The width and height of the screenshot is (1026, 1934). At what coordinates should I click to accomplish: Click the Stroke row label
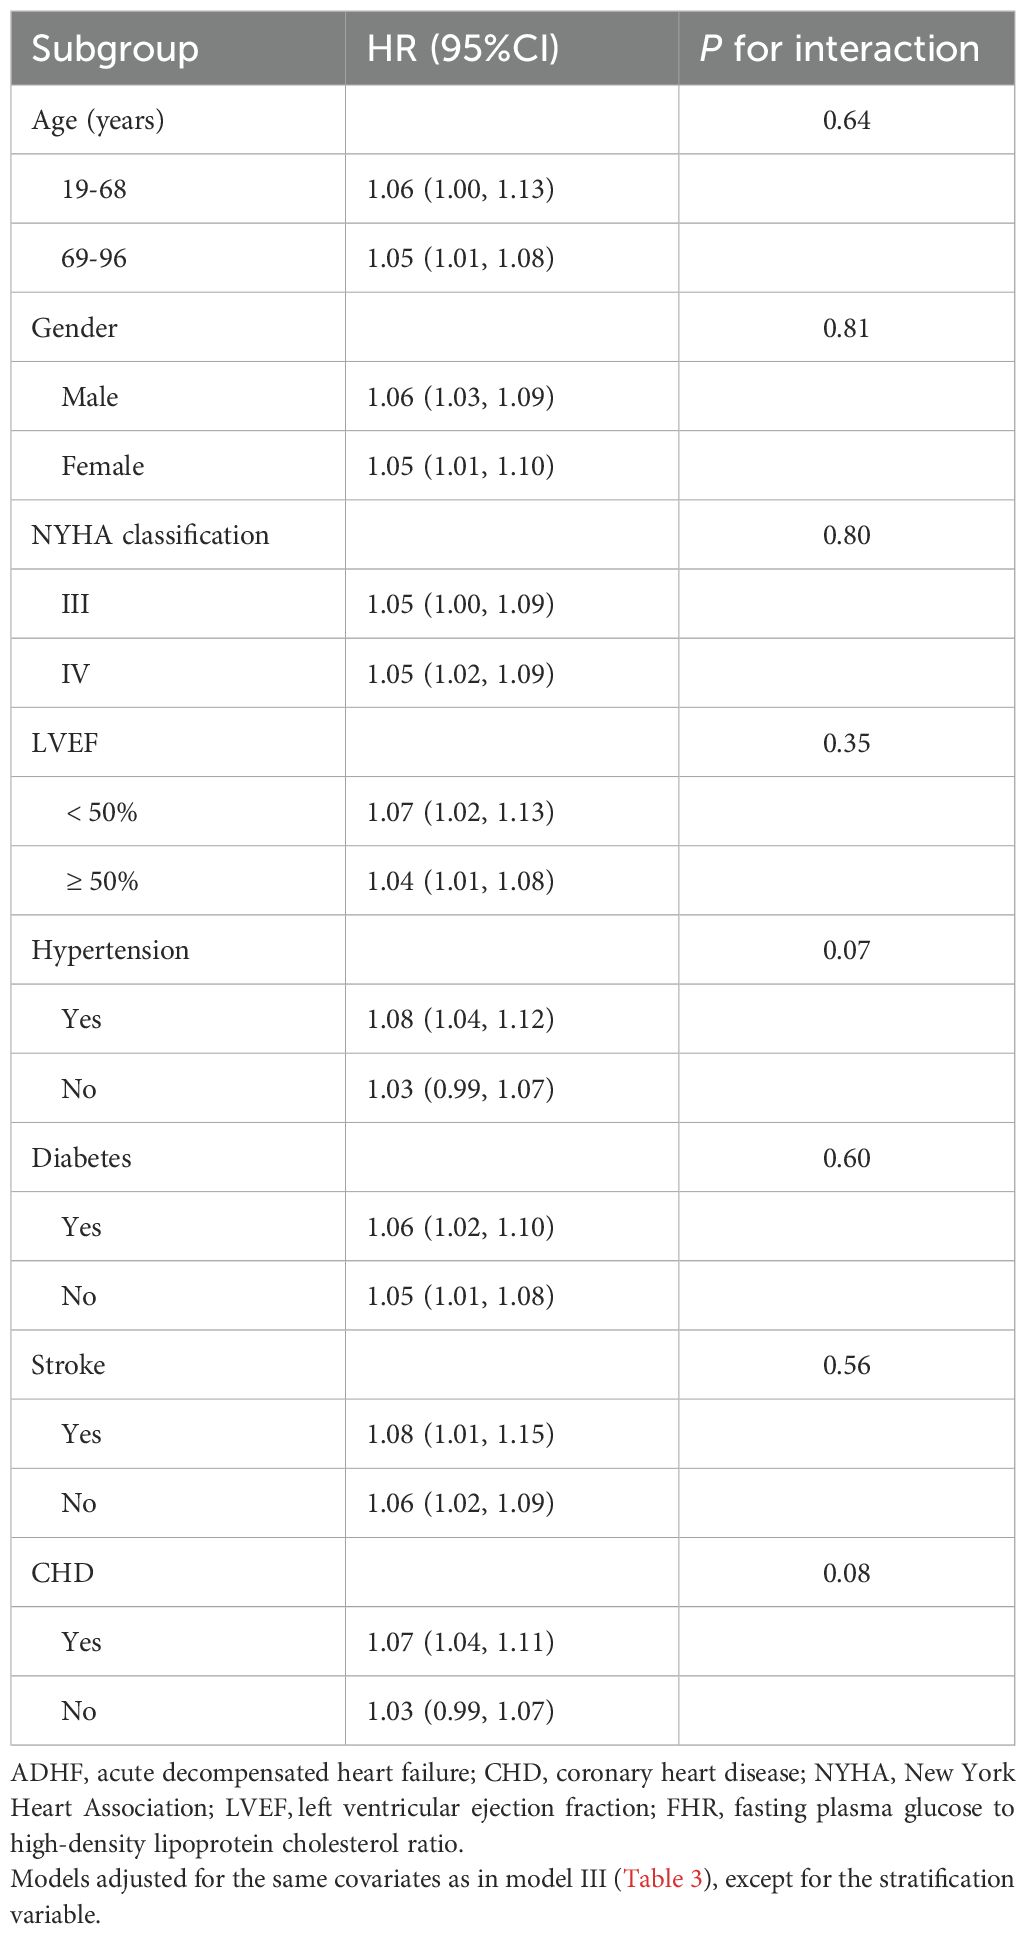pyautogui.click(x=68, y=1365)
